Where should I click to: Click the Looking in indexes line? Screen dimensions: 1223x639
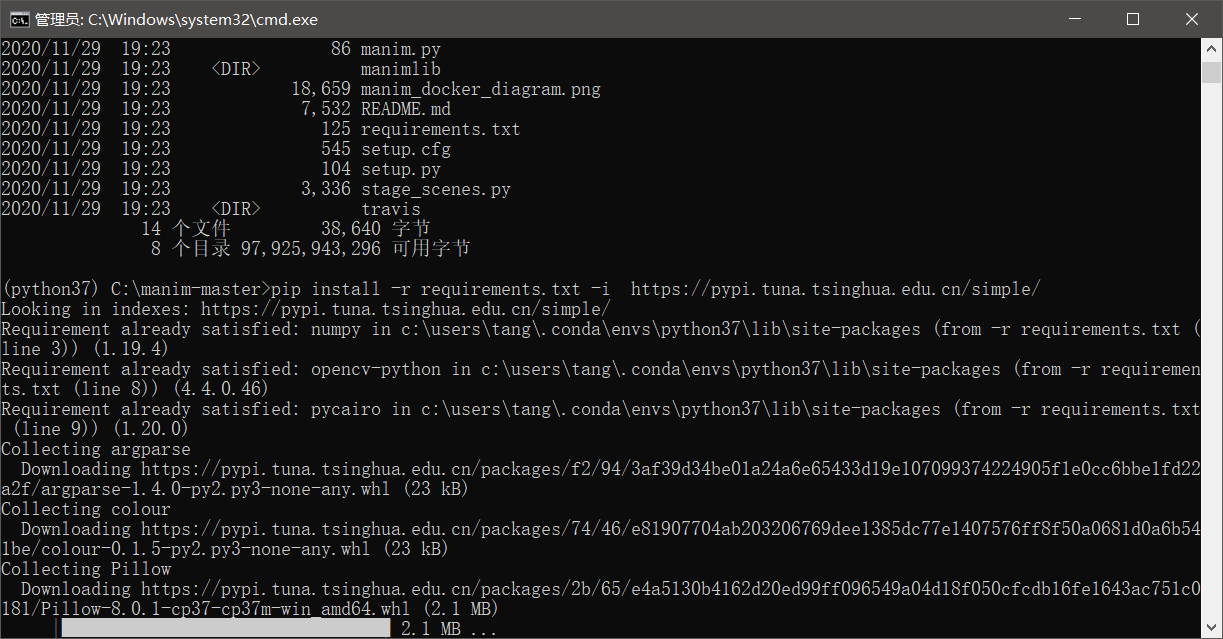[x=306, y=309]
